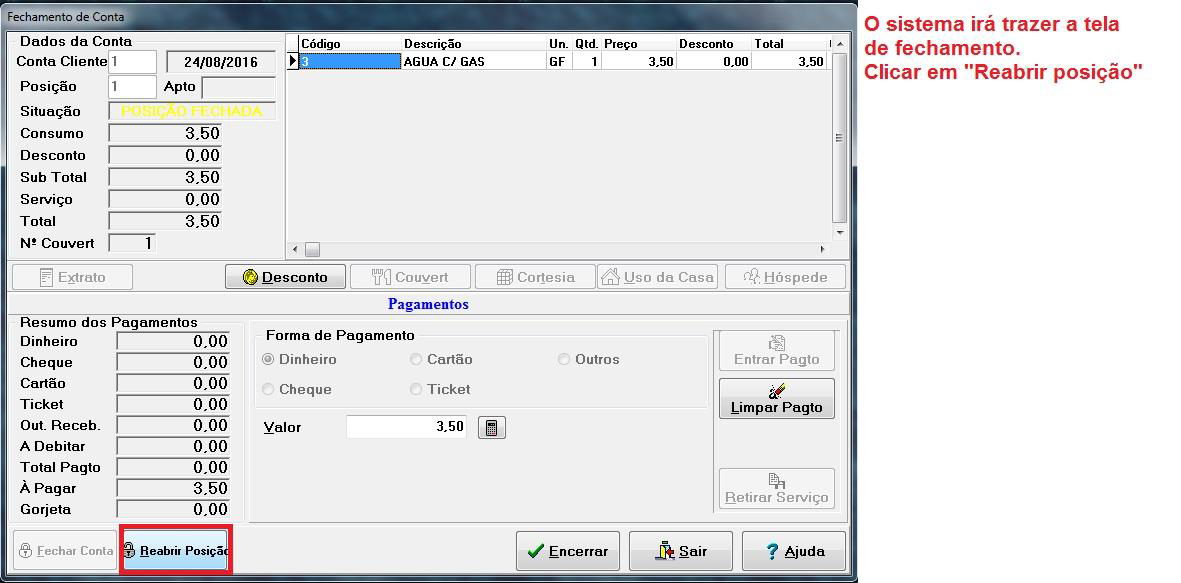Viewport: 1181px width, 583px height.
Task: Click the Total Pagto value field
Action: pos(172,467)
